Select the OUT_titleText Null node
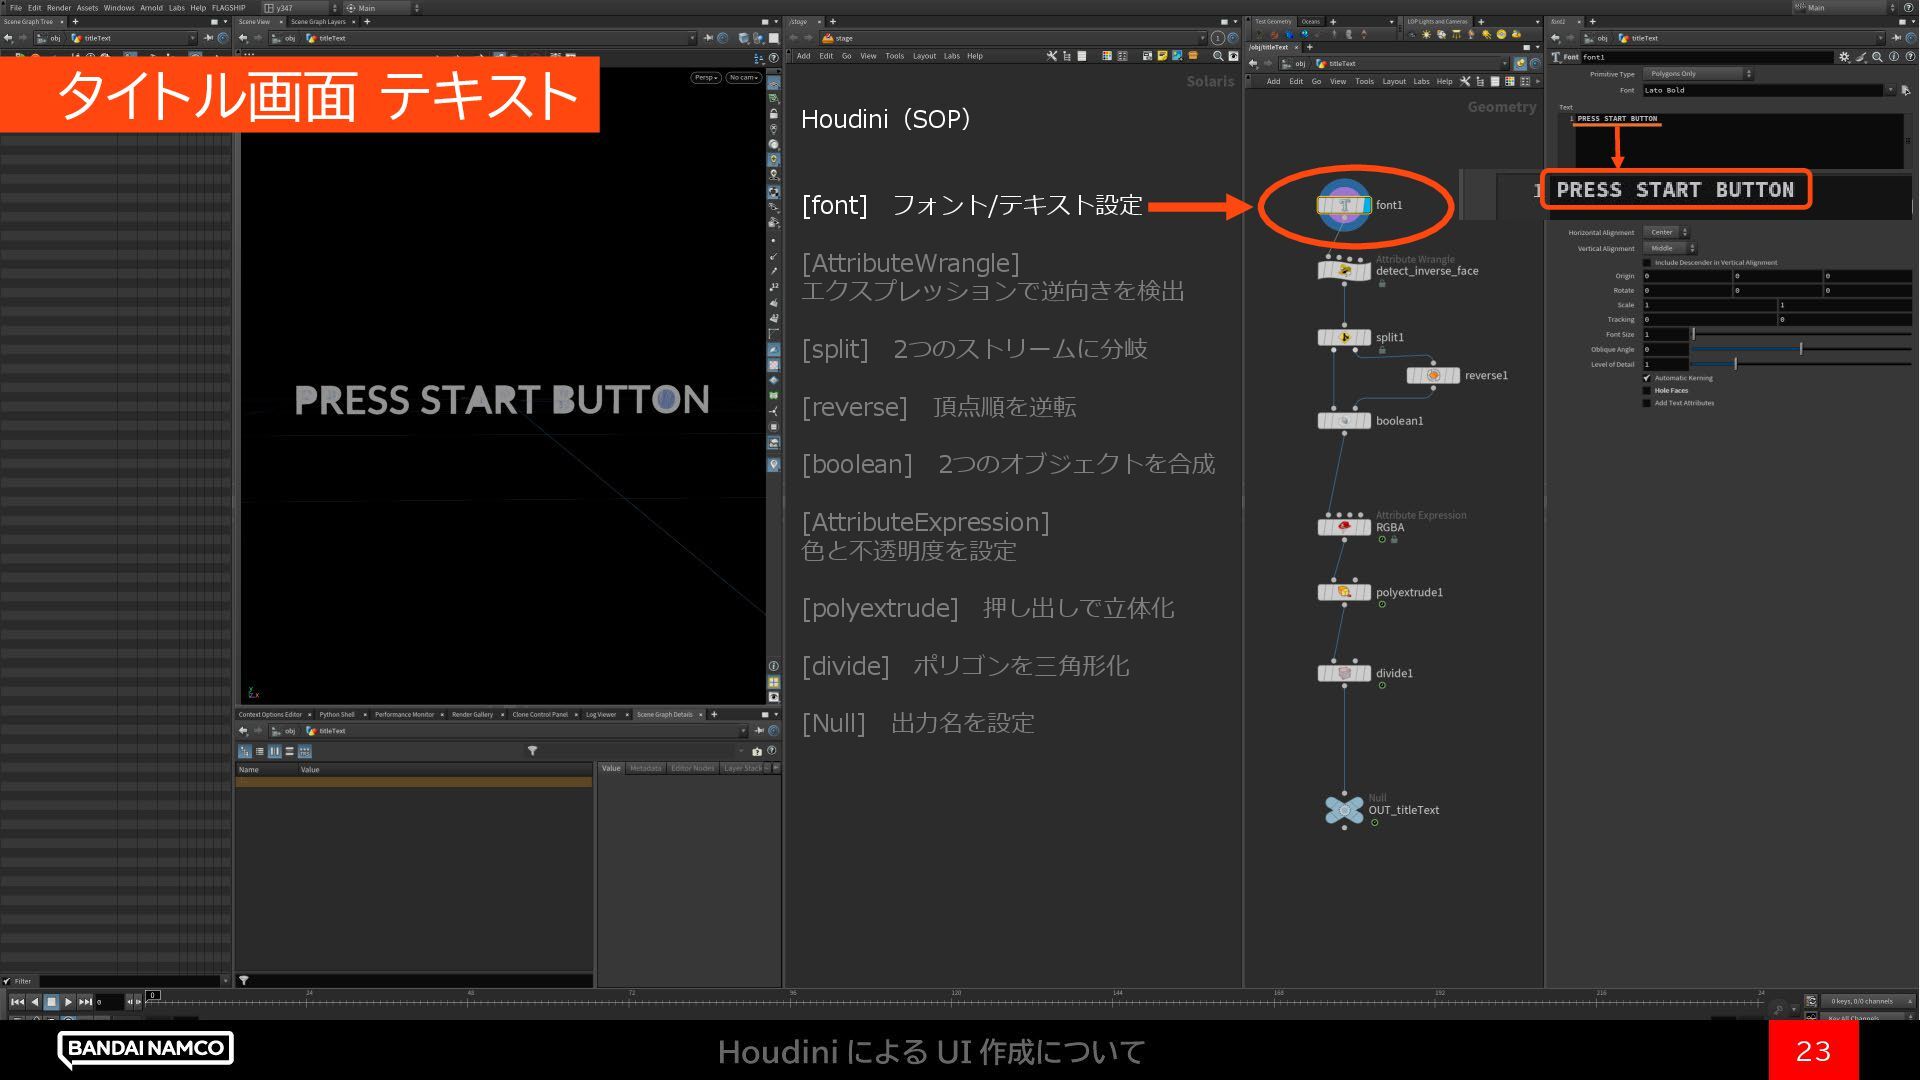The height and width of the screenshot is (1080, 1920). tap(1344, 810)
